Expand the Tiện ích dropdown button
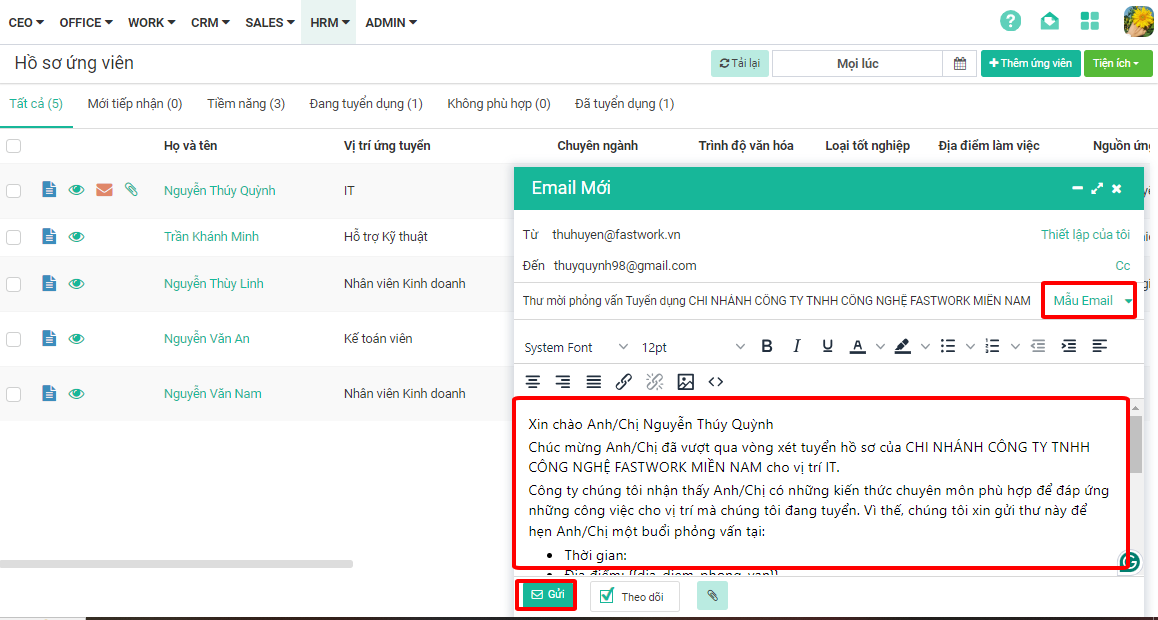 1117,64
